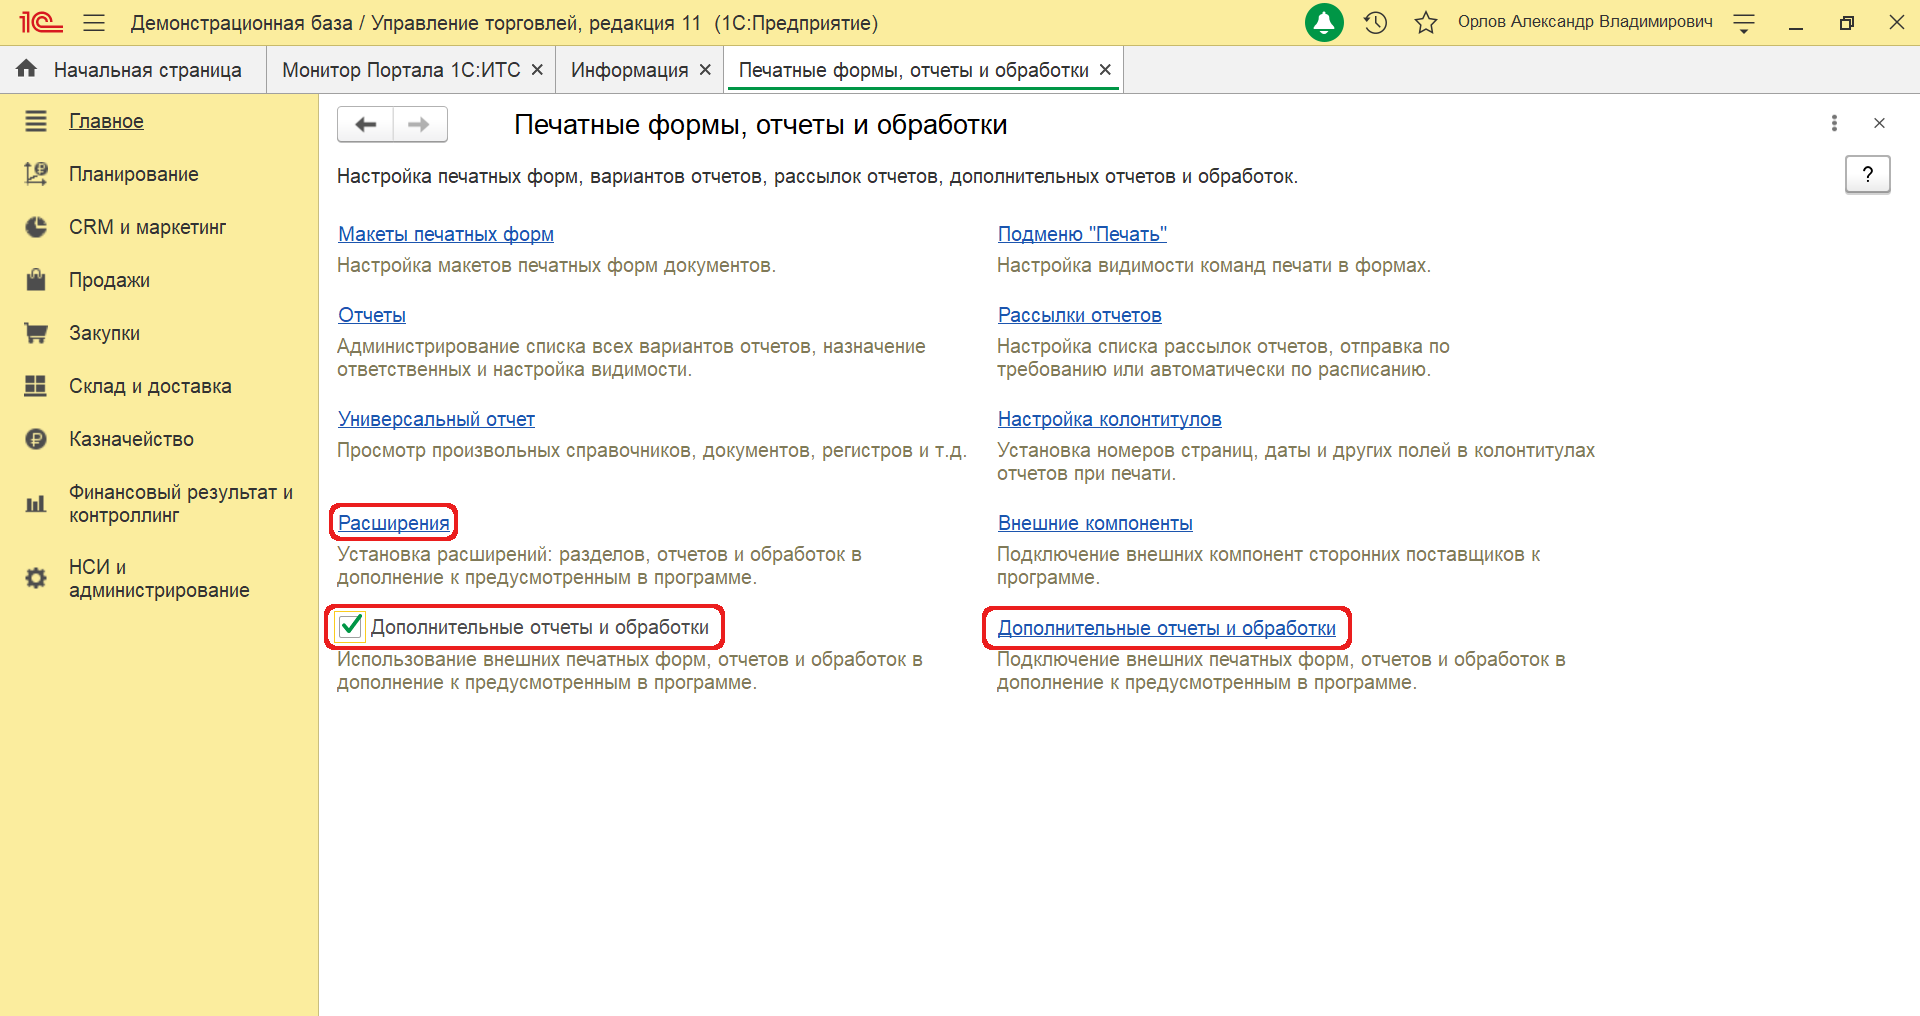Open favorites star icon
This screenshot has width=1920, height=1016.
pyautogui.click(x=1425, y=23)
